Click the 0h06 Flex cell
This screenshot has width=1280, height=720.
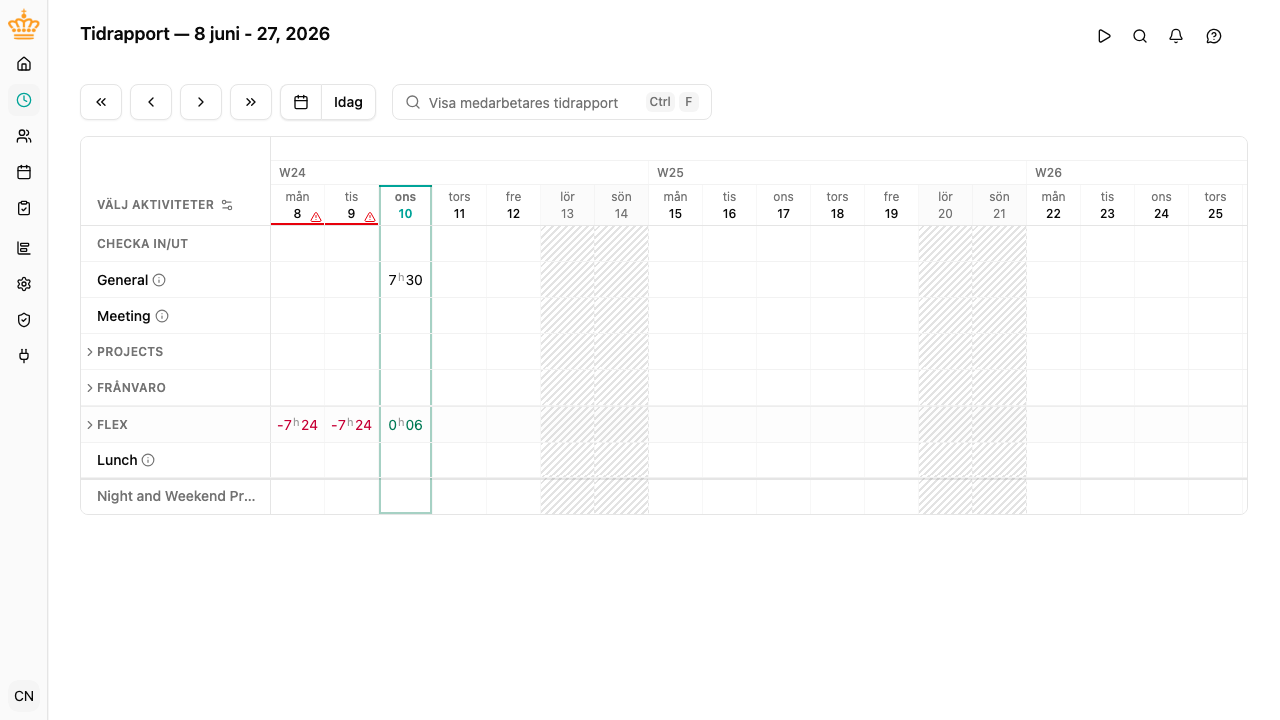405,425
